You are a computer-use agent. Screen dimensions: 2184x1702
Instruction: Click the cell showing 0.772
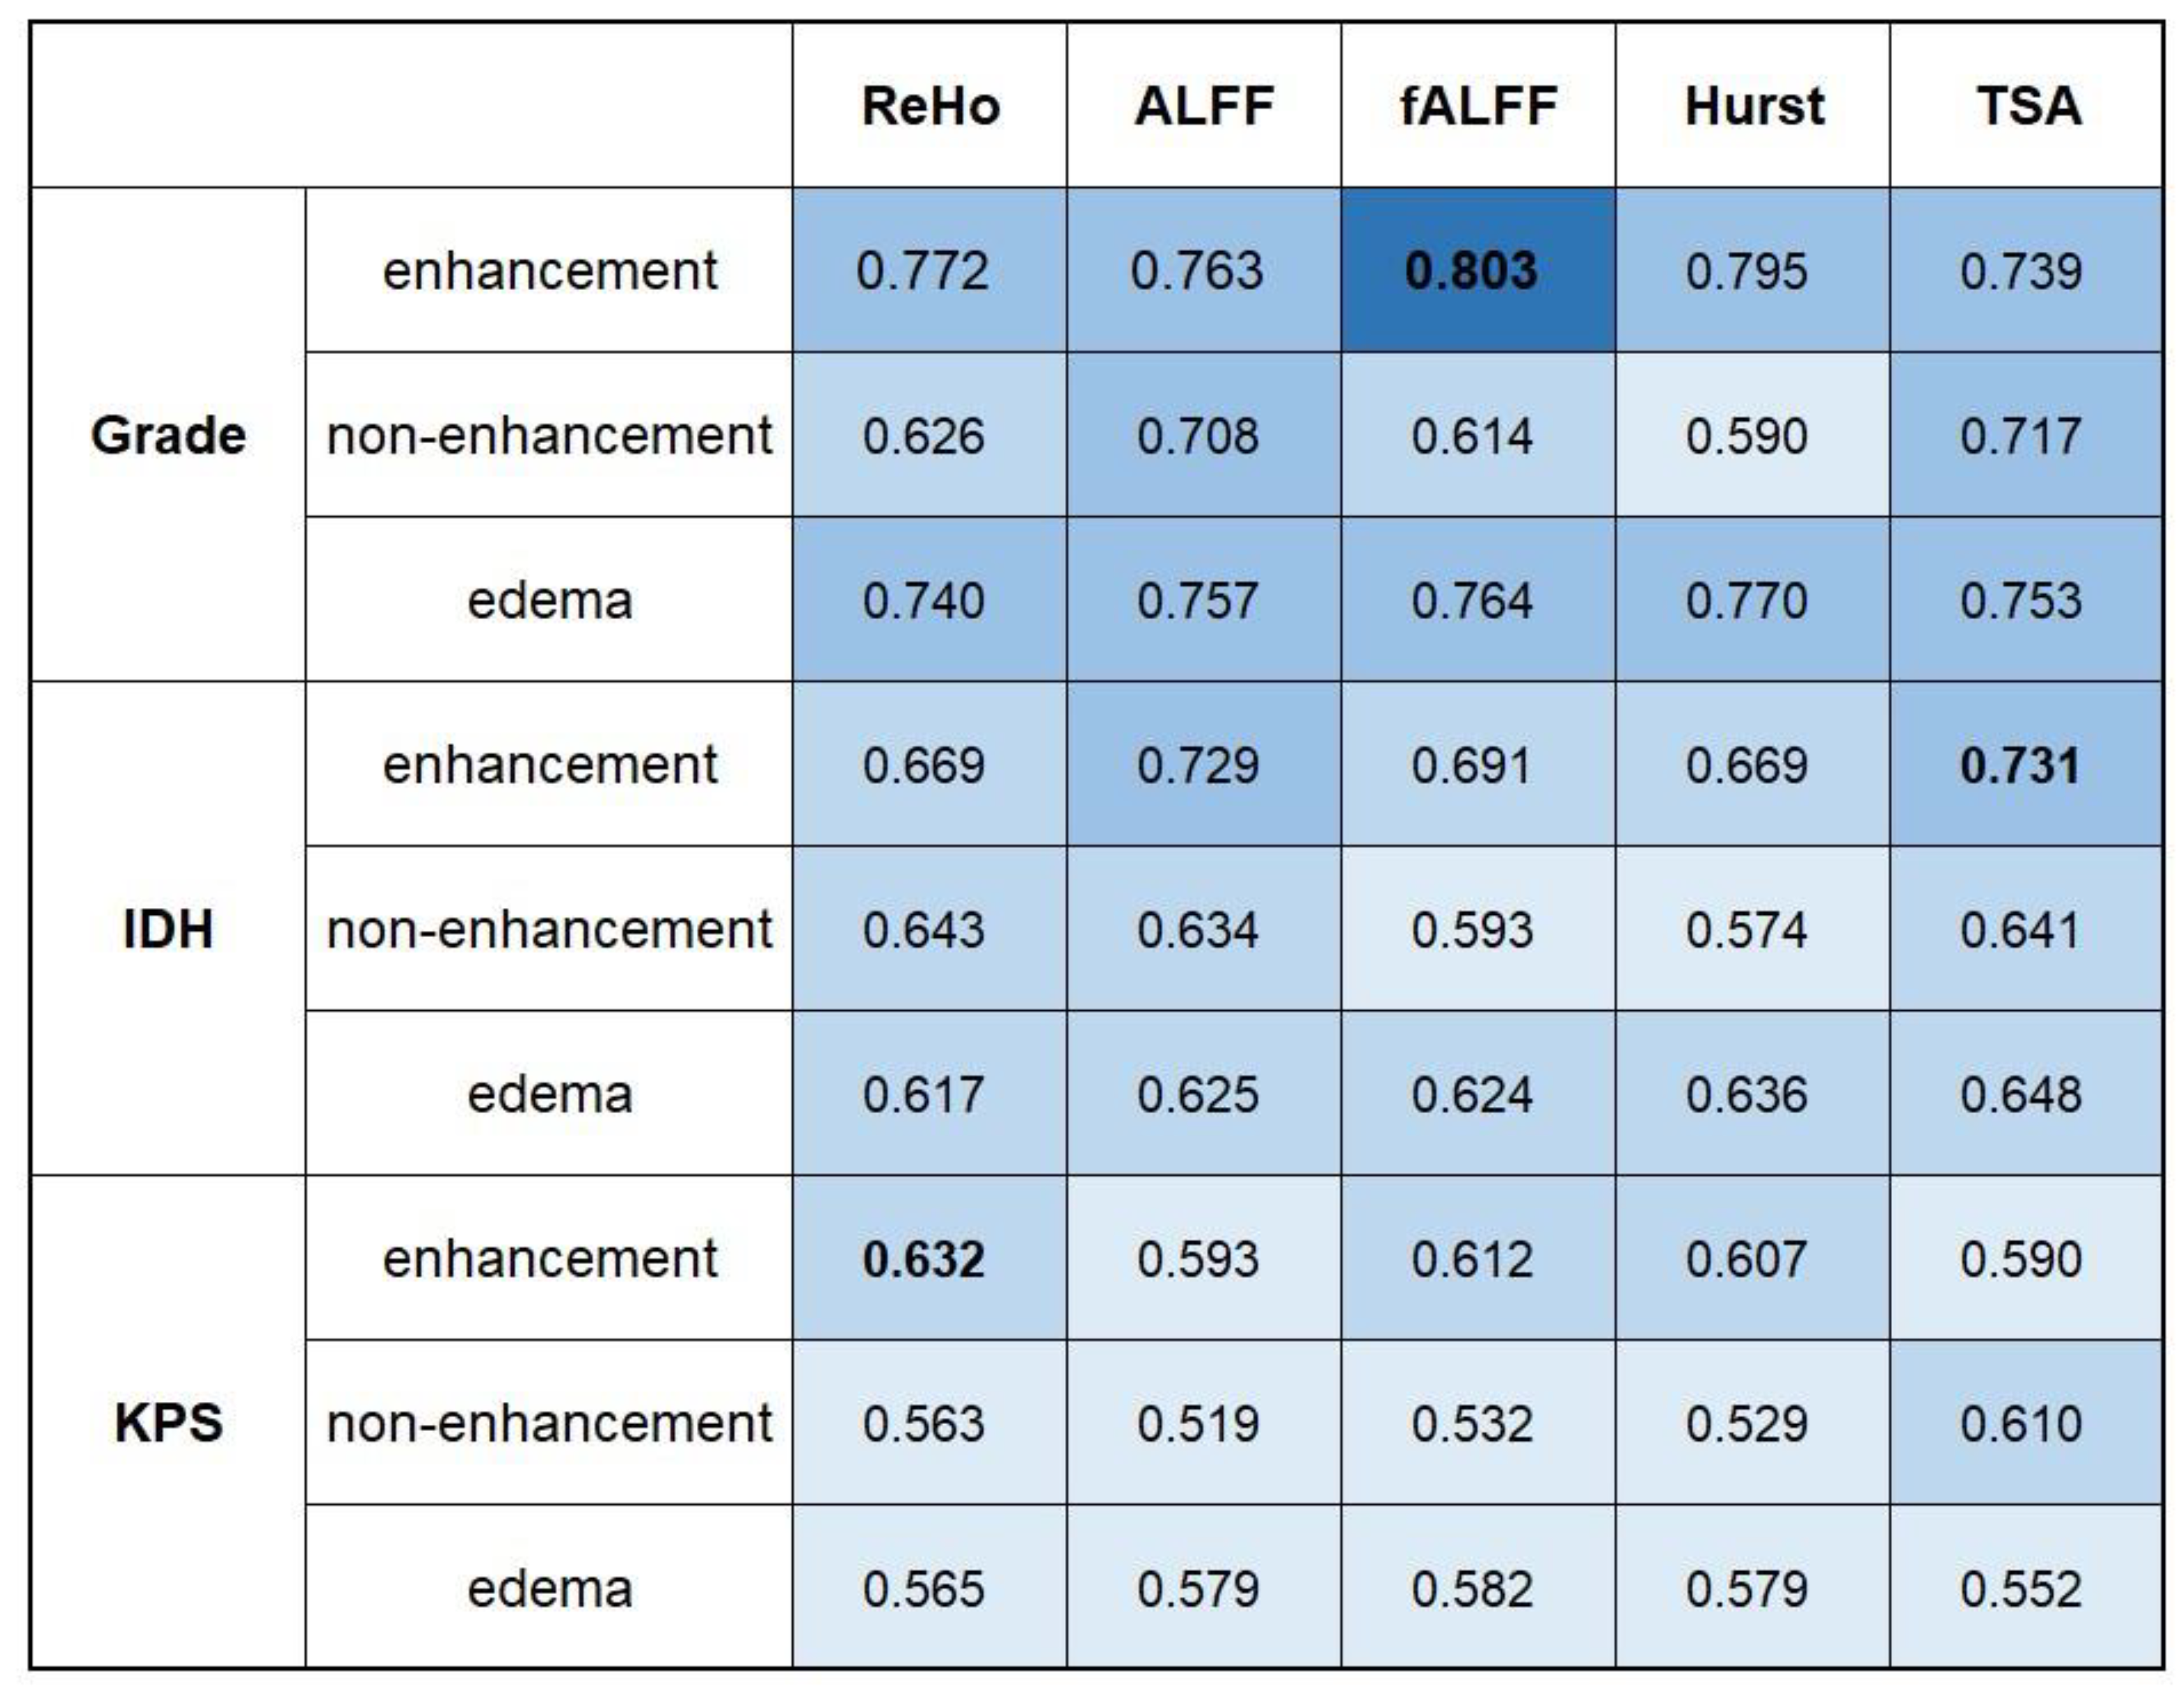coord(923,271)
